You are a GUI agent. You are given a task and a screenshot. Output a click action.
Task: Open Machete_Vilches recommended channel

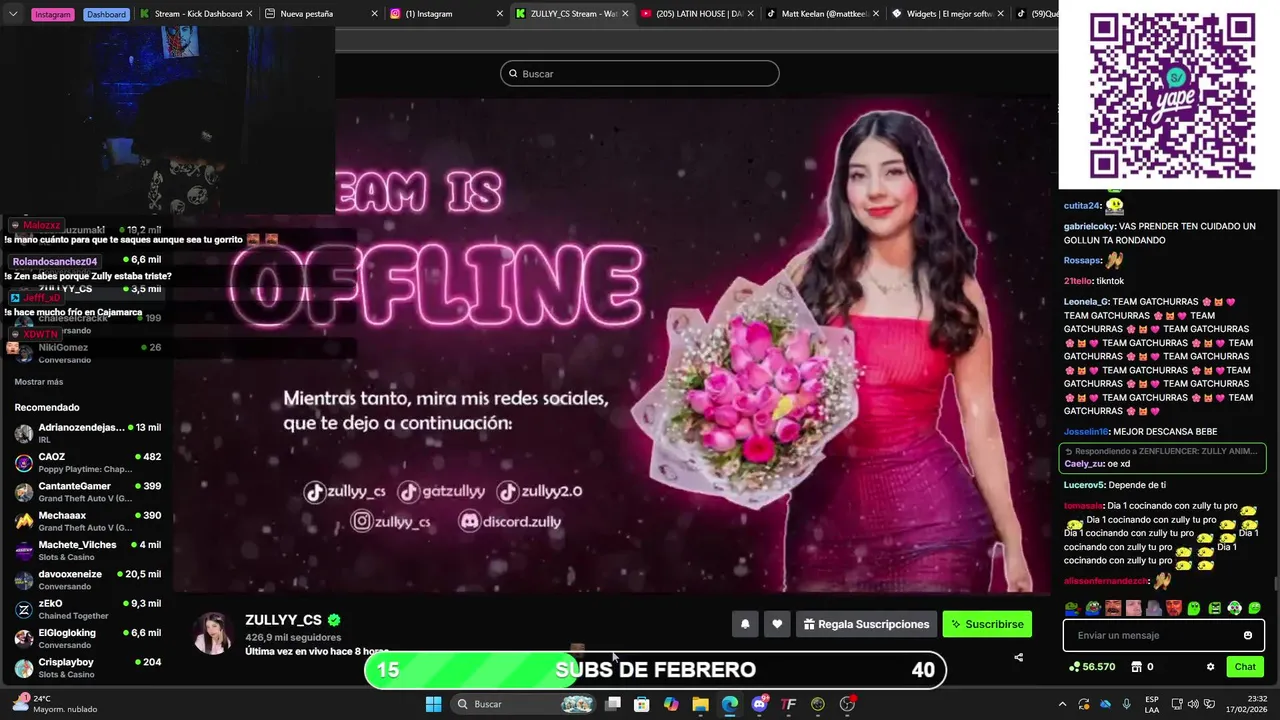87,550
